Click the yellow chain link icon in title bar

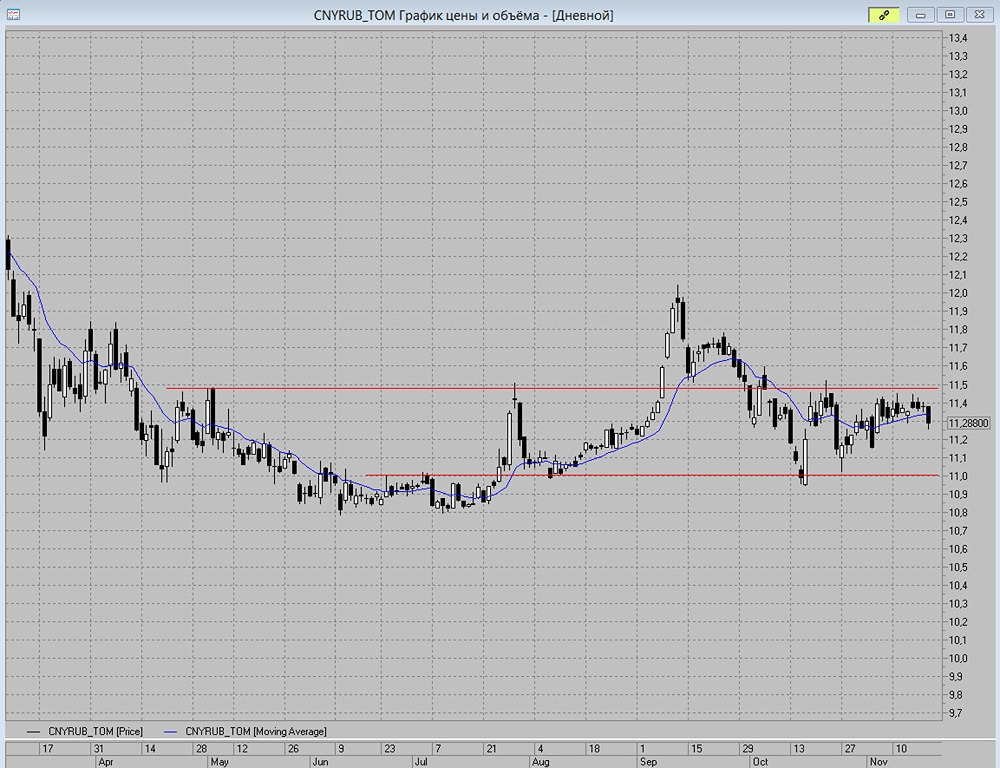coord(884,14)
